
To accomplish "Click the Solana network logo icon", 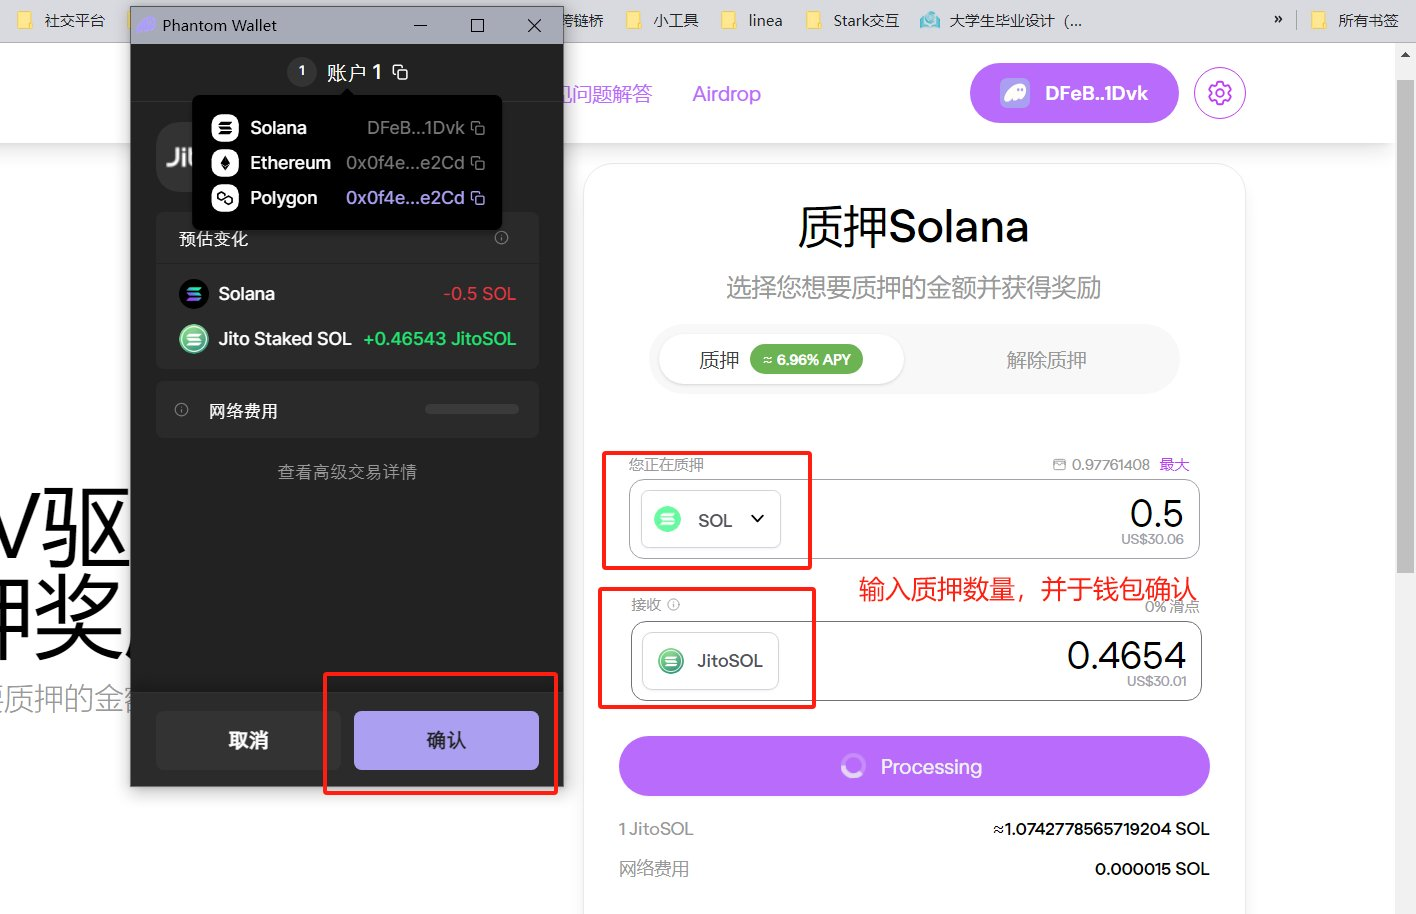I will pos(225,128).
